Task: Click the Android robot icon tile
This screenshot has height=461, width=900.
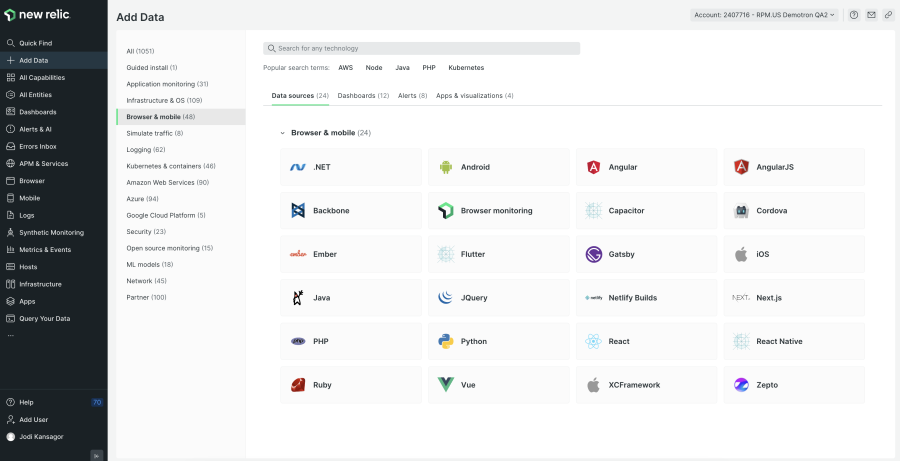Action: [x=446, y=167]
